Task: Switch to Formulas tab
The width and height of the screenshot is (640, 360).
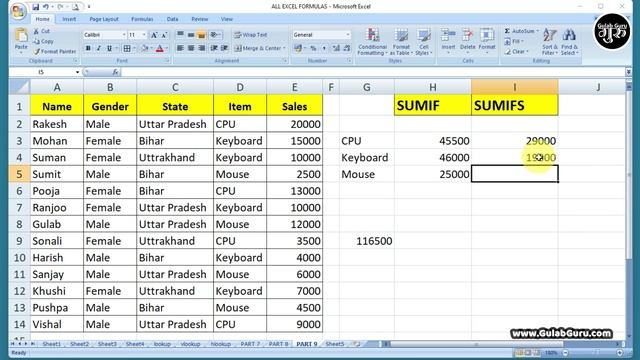Action: pyautogui.click(x=142, y=19)
